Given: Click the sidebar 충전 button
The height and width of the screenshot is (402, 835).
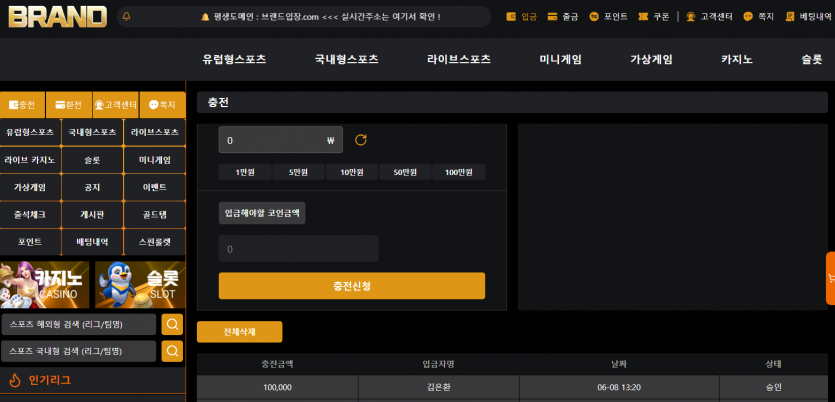Looking at the screenshot, I should tap(22, 105).
